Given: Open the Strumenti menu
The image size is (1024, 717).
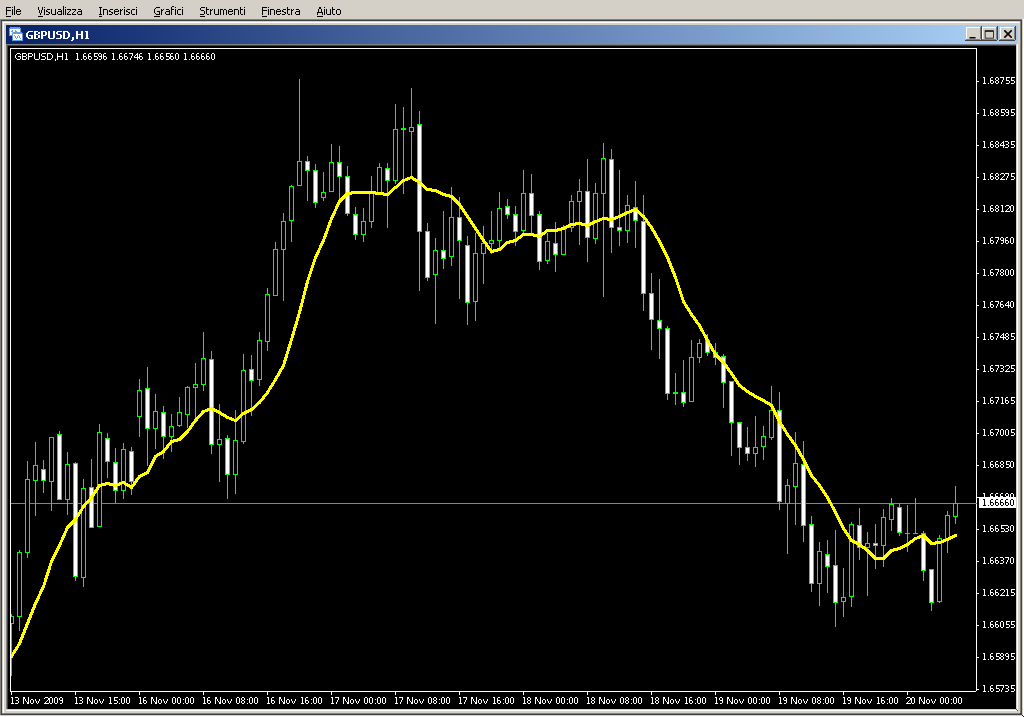Looking at the screenshot, I should 222,11.
